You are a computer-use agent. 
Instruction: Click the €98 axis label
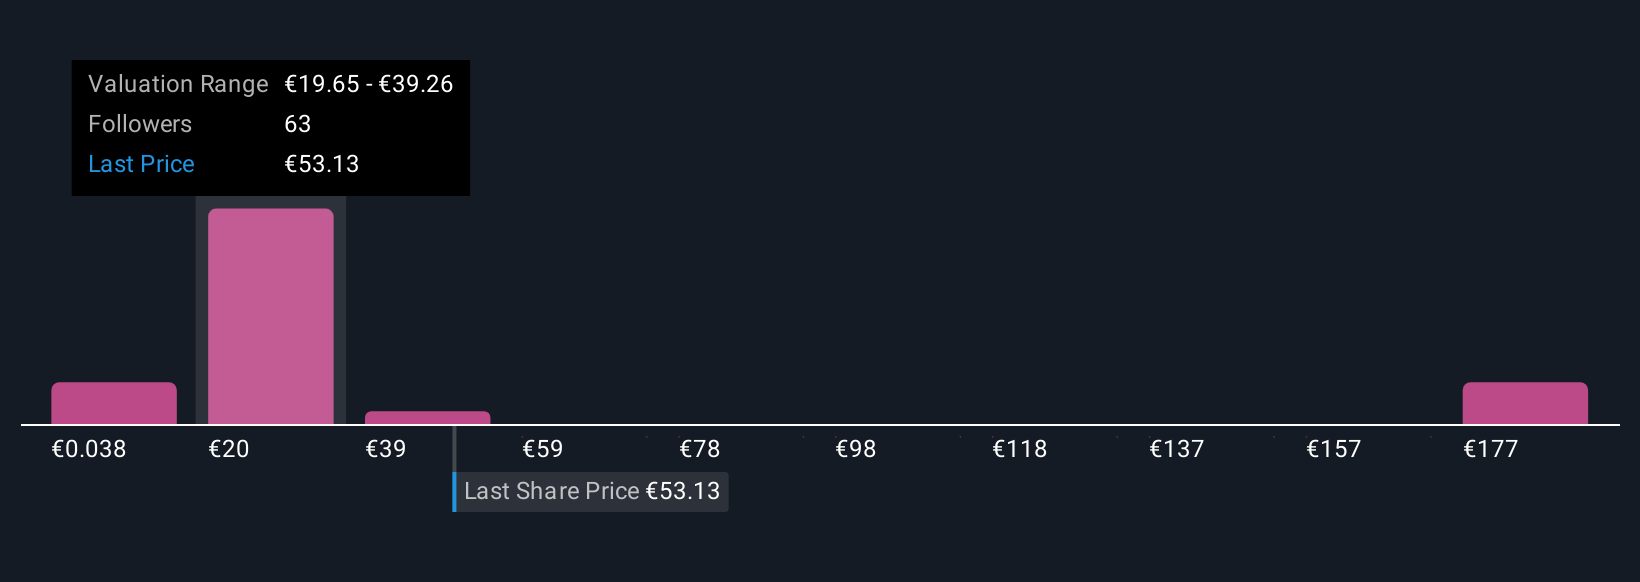pos(856,449)
